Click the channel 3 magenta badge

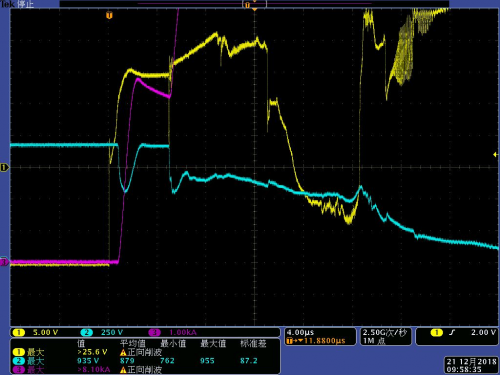click(x=154, y=332)
